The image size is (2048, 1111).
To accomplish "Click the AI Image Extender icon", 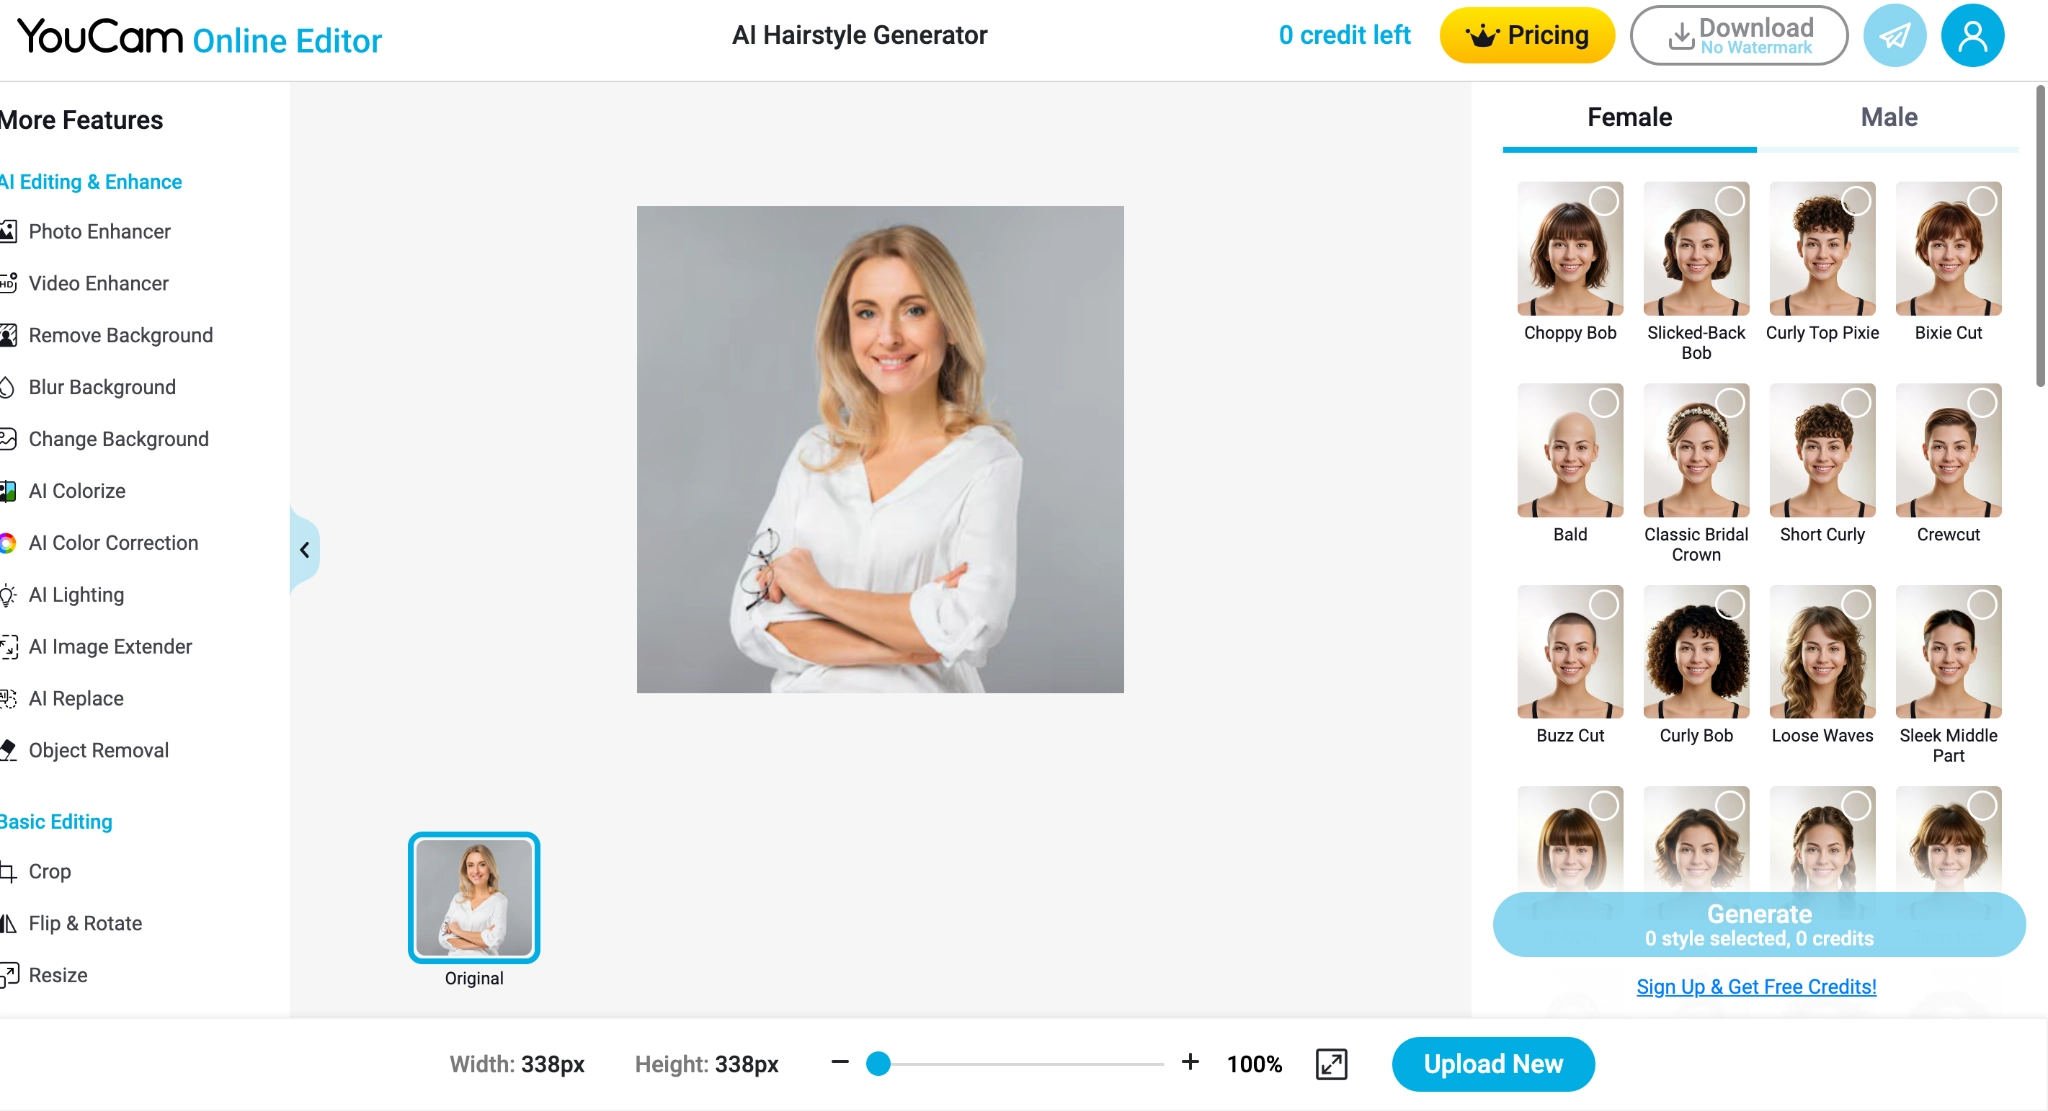I will (x=10, y=647).
